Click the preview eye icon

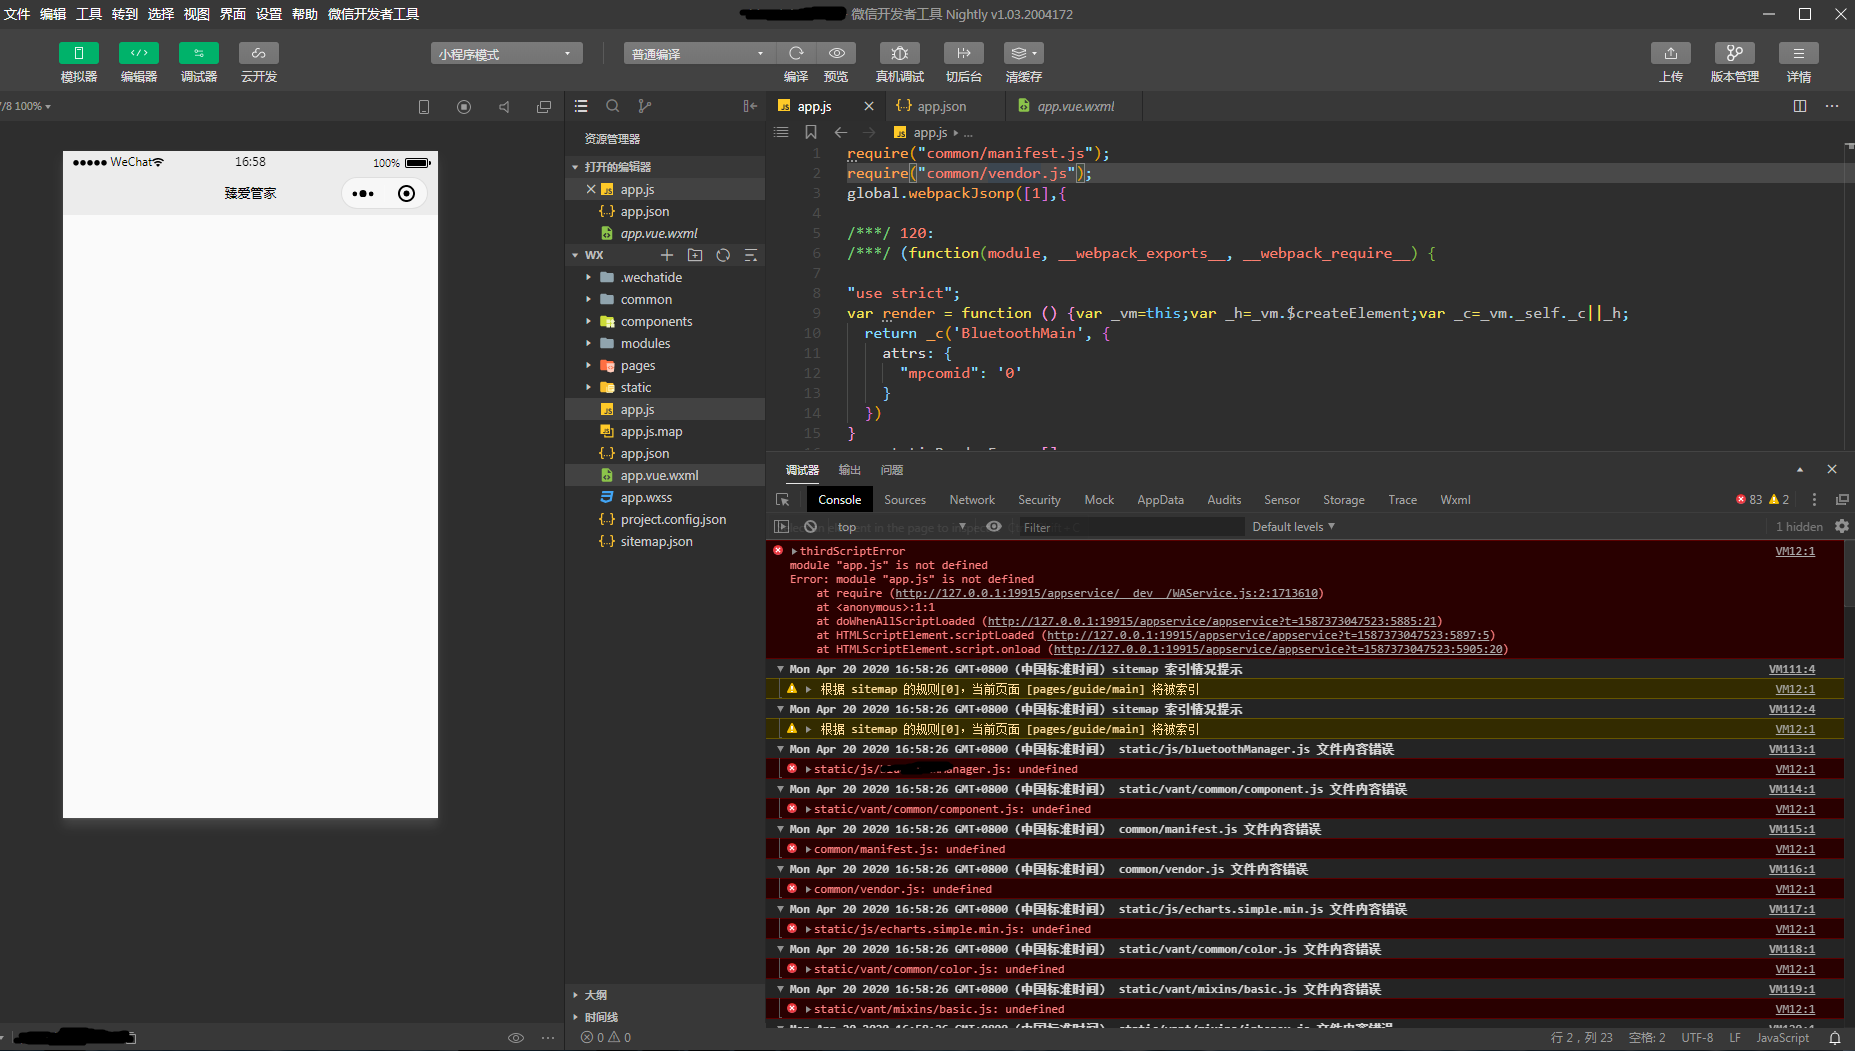click(836, 53)
